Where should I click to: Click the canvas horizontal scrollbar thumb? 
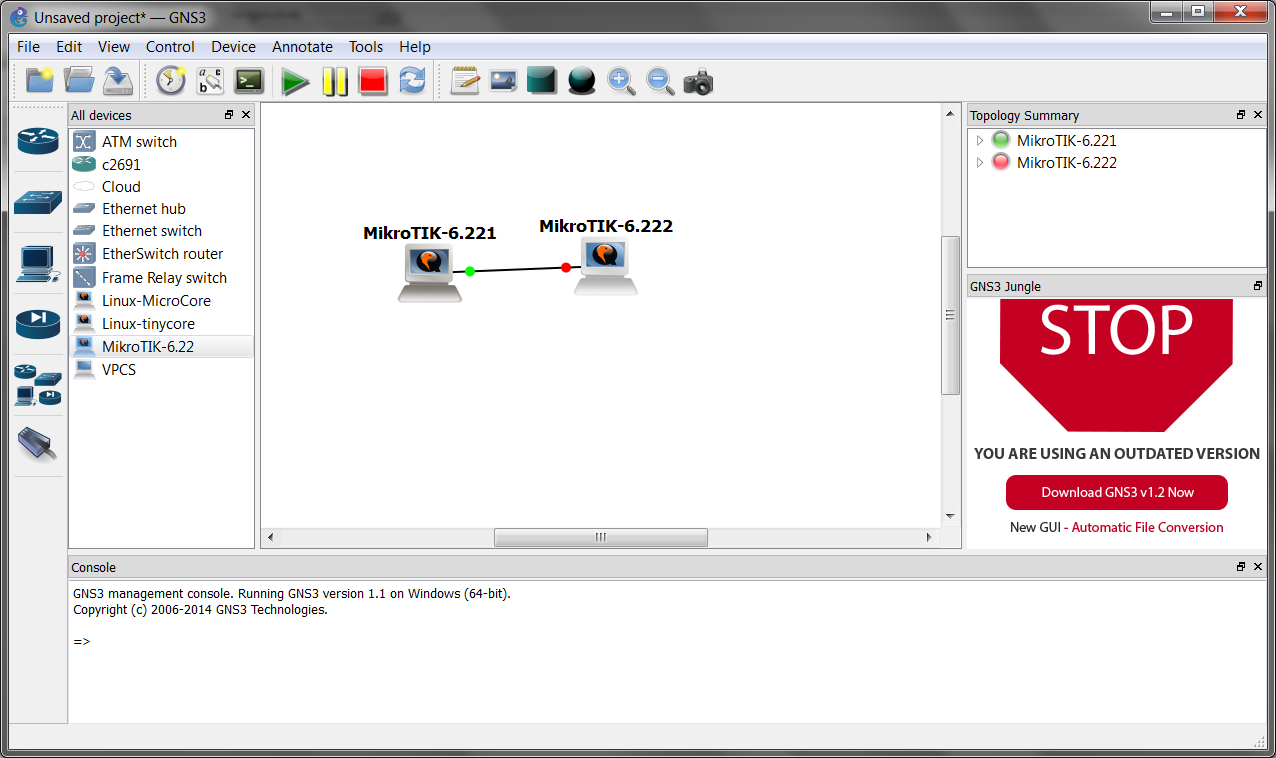[x=601, y=537]
